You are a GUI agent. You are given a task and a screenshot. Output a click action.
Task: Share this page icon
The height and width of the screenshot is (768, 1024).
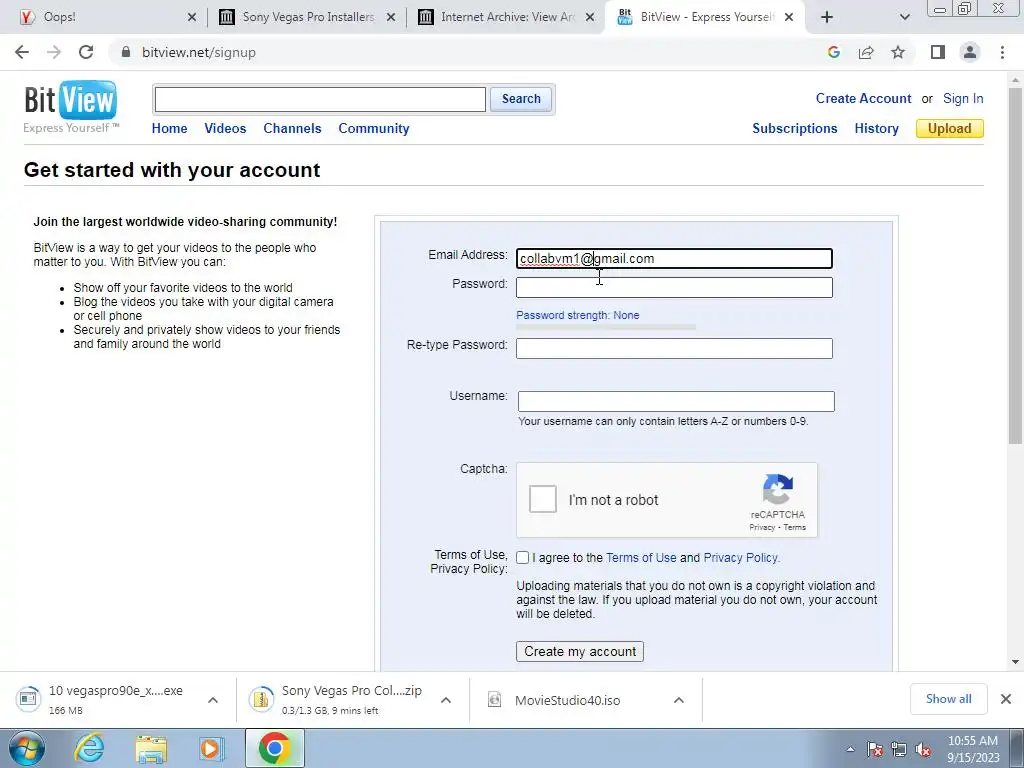coord(866,52)
